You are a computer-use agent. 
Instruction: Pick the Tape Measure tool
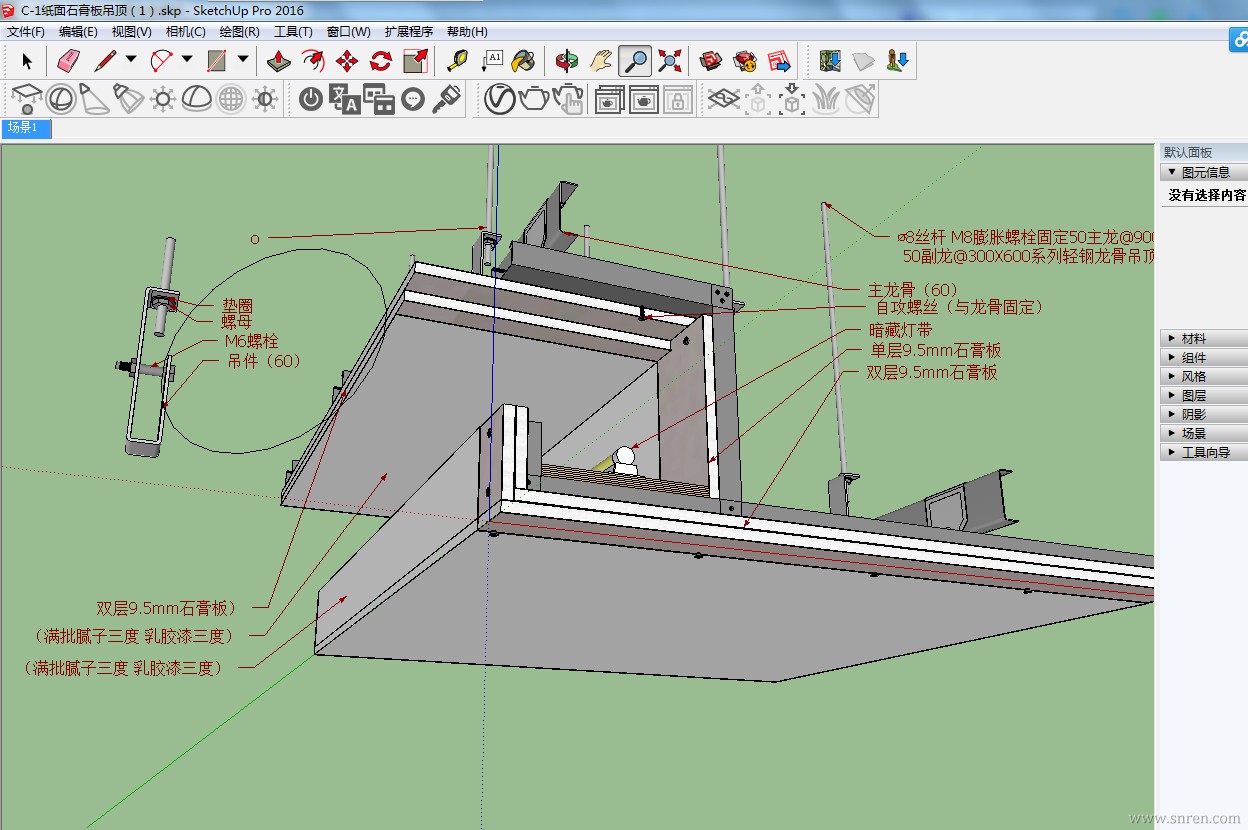457,61
